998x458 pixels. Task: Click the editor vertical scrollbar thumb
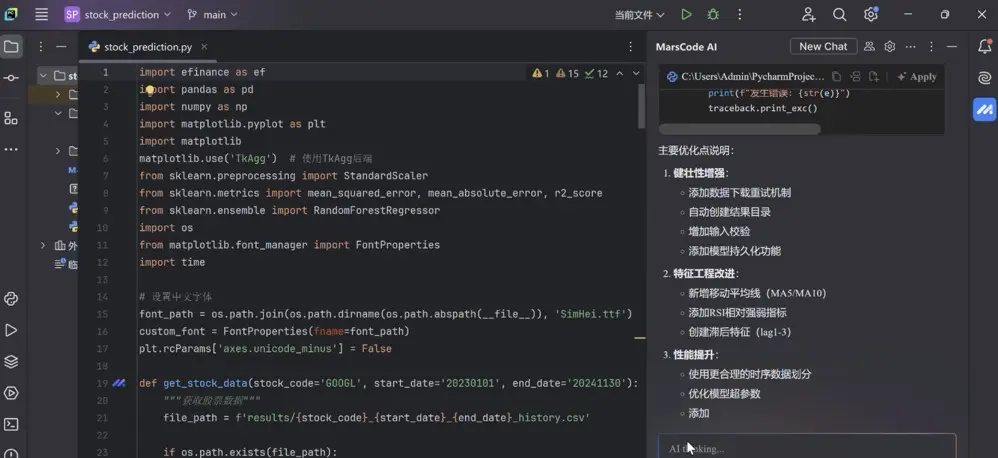click(641, 105)
